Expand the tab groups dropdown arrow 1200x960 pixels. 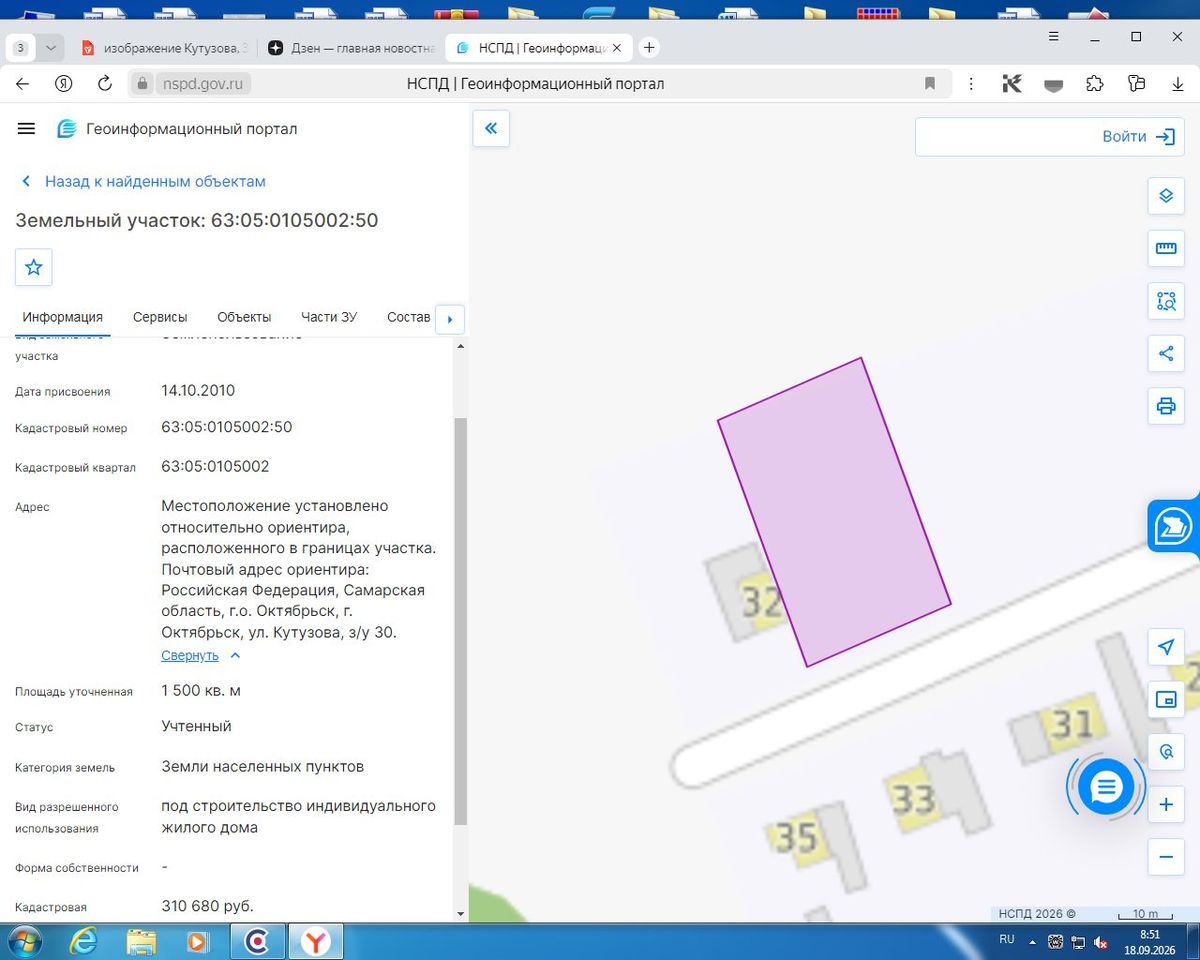point(51,48)
